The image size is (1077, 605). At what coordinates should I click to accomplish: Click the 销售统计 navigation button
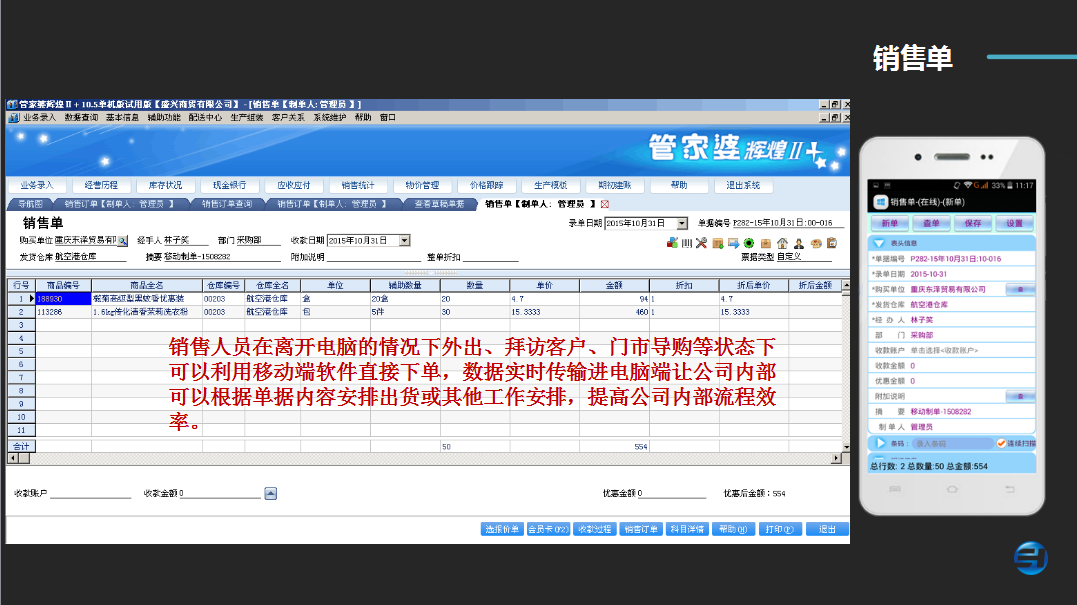[358, 185]
